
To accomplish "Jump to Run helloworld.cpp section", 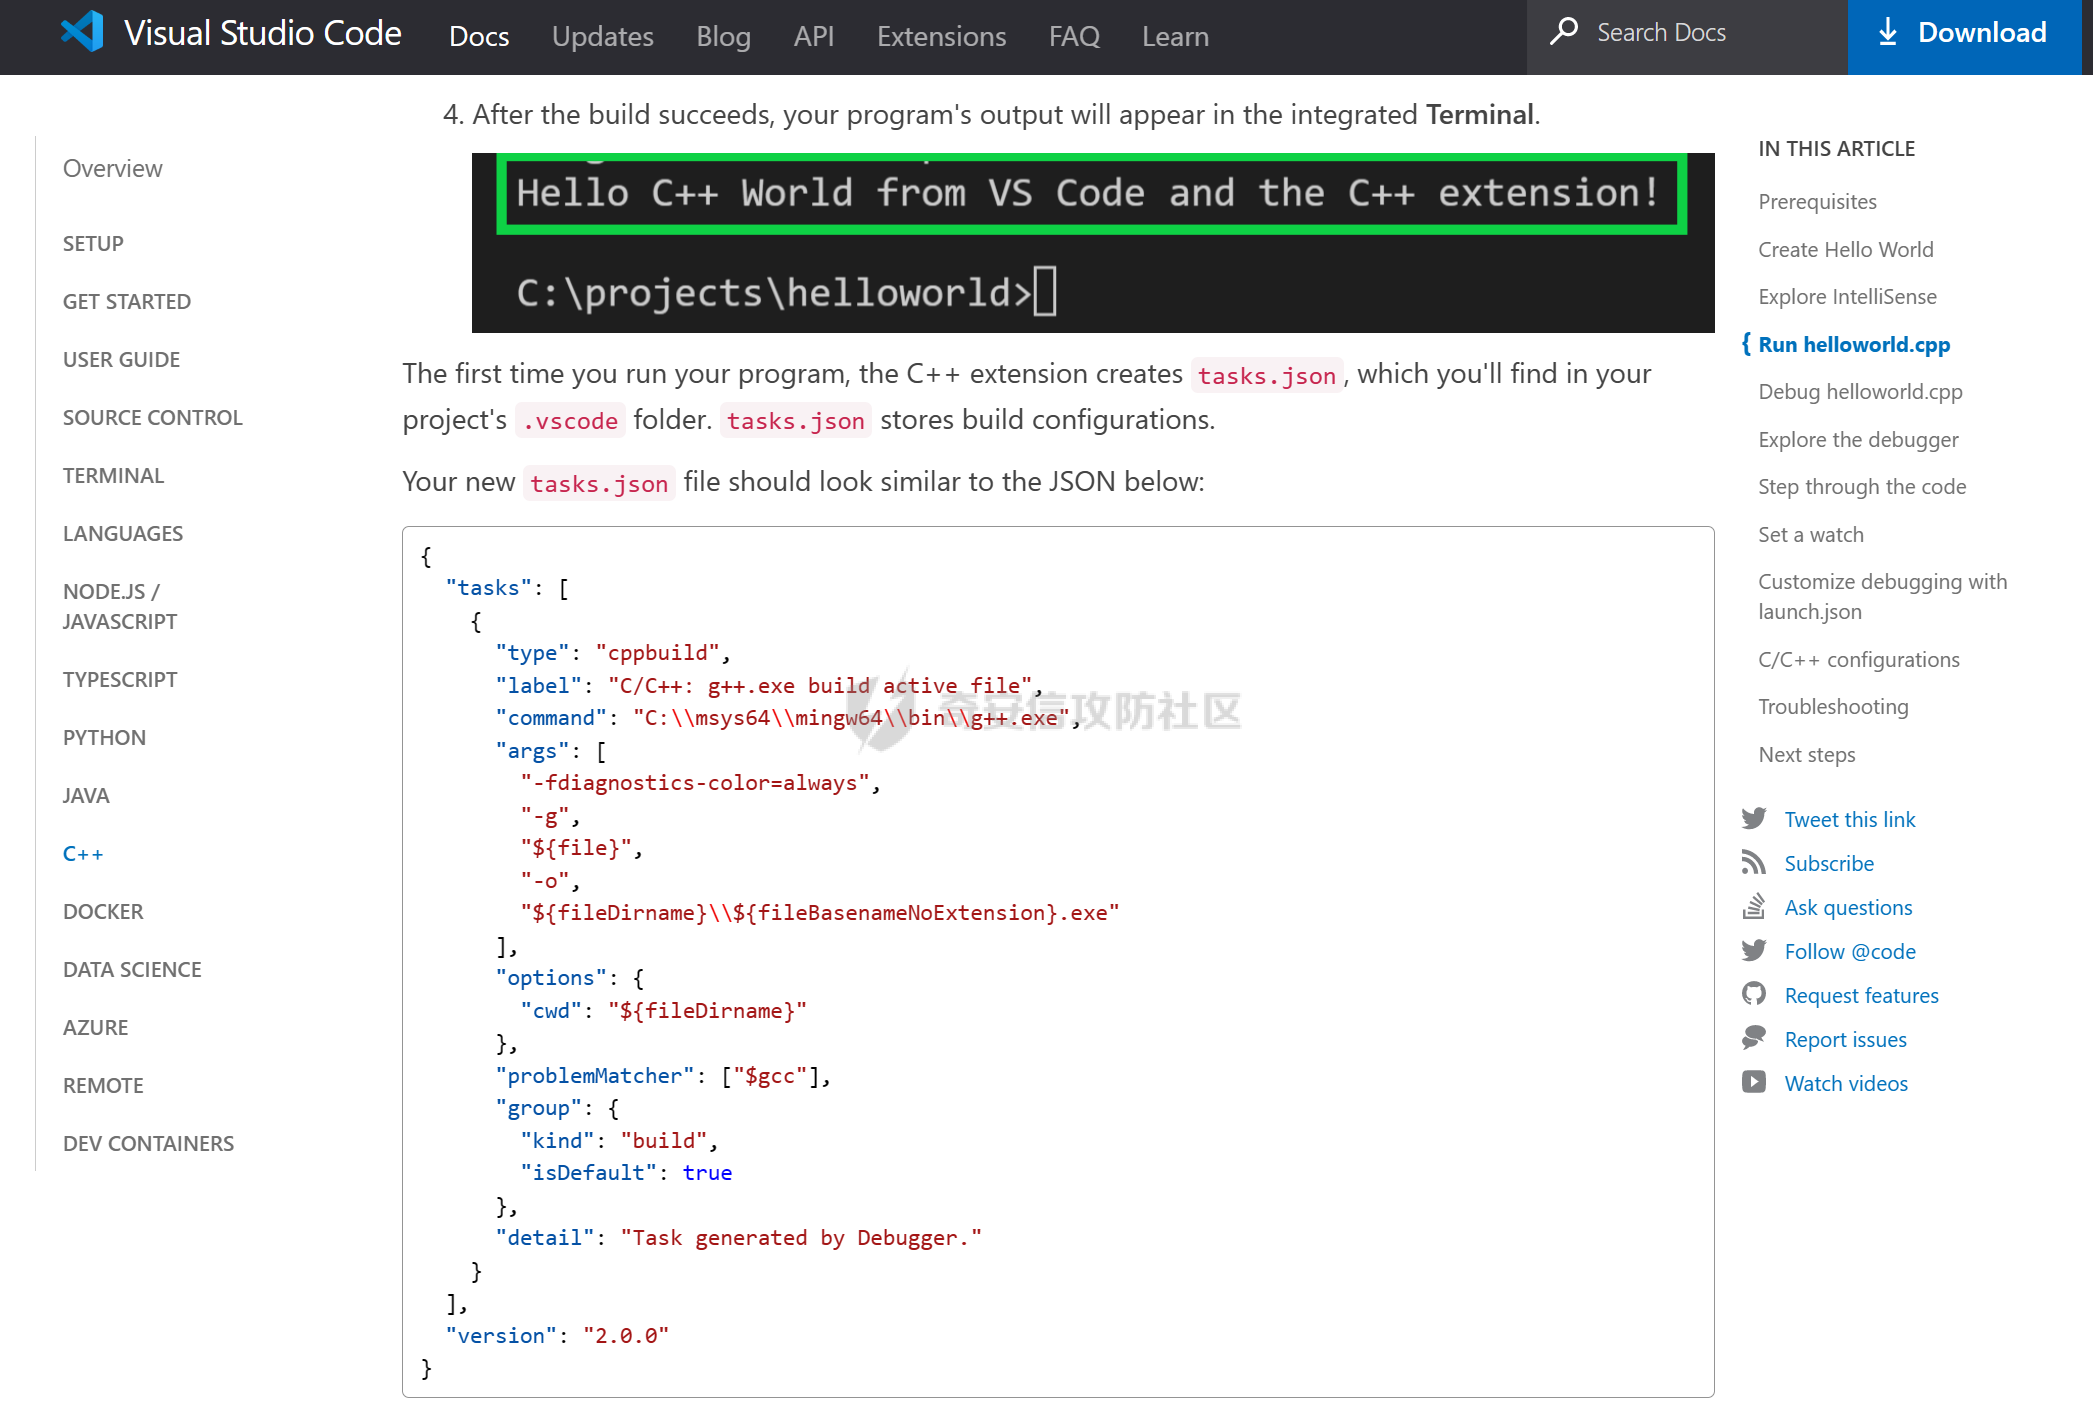I will pyautogui.click(x=1854, y=345).
